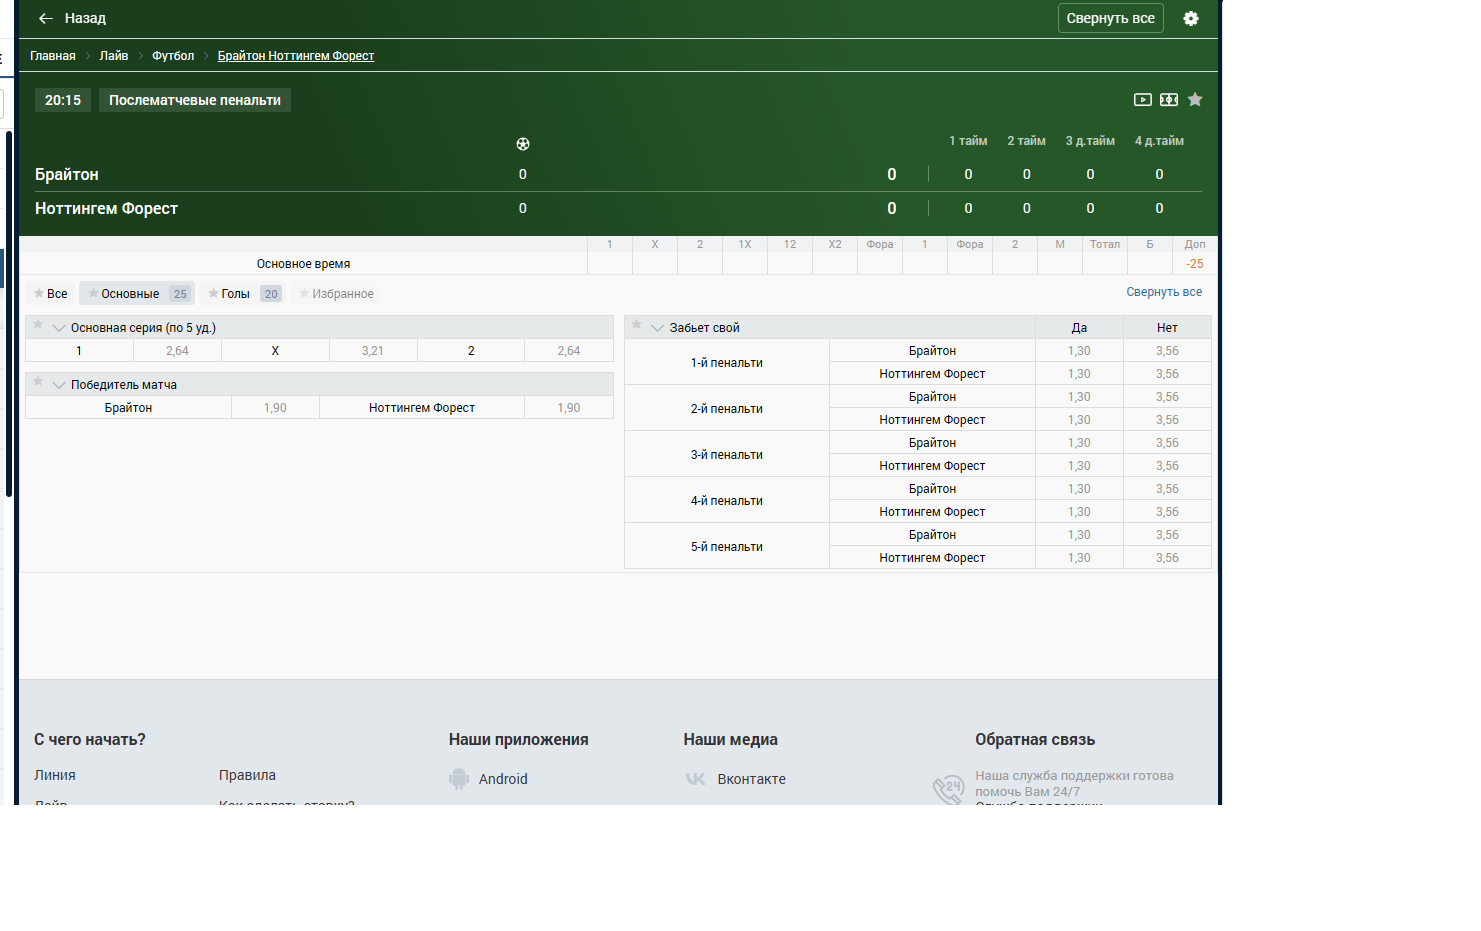The height and width of the screenshot is (931, 1481).
Task: Pick 1,90 odds for Брайтон to win
Action: point(275,408)
